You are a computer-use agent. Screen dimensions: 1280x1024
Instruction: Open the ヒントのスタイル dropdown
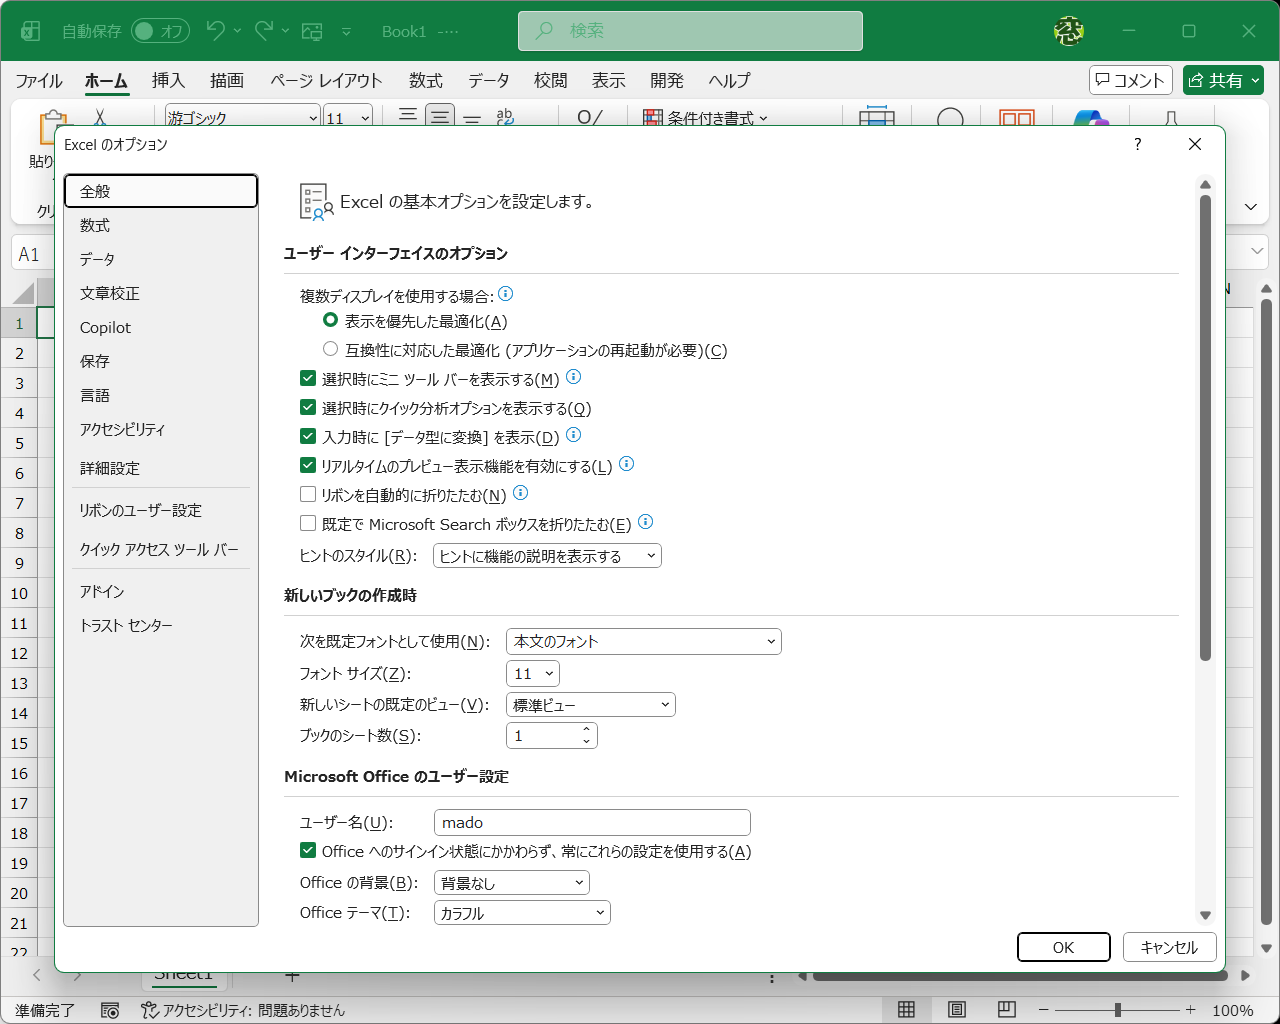click(x=652, y=555)
